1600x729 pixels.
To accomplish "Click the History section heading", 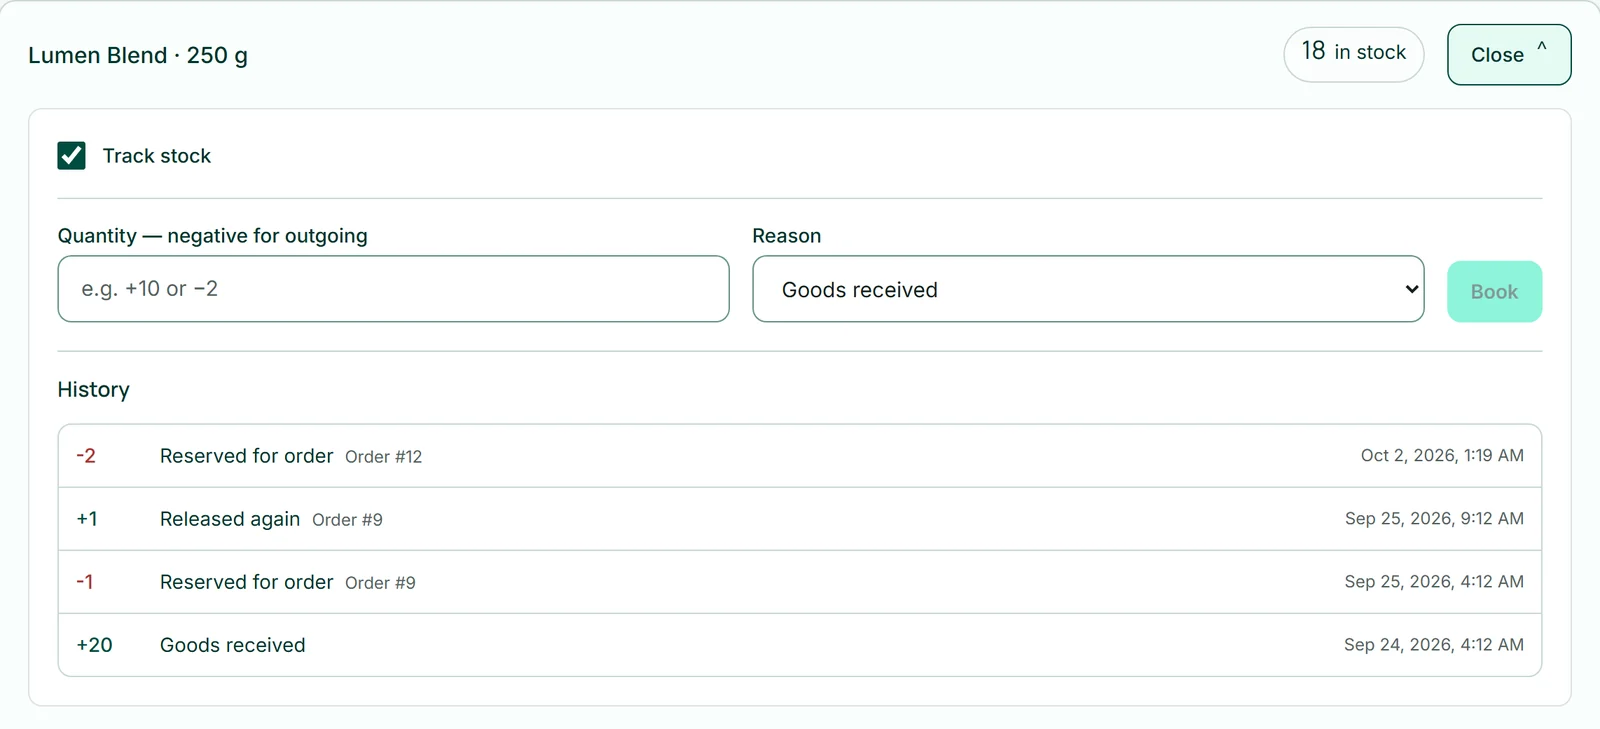I will [94, 390].
